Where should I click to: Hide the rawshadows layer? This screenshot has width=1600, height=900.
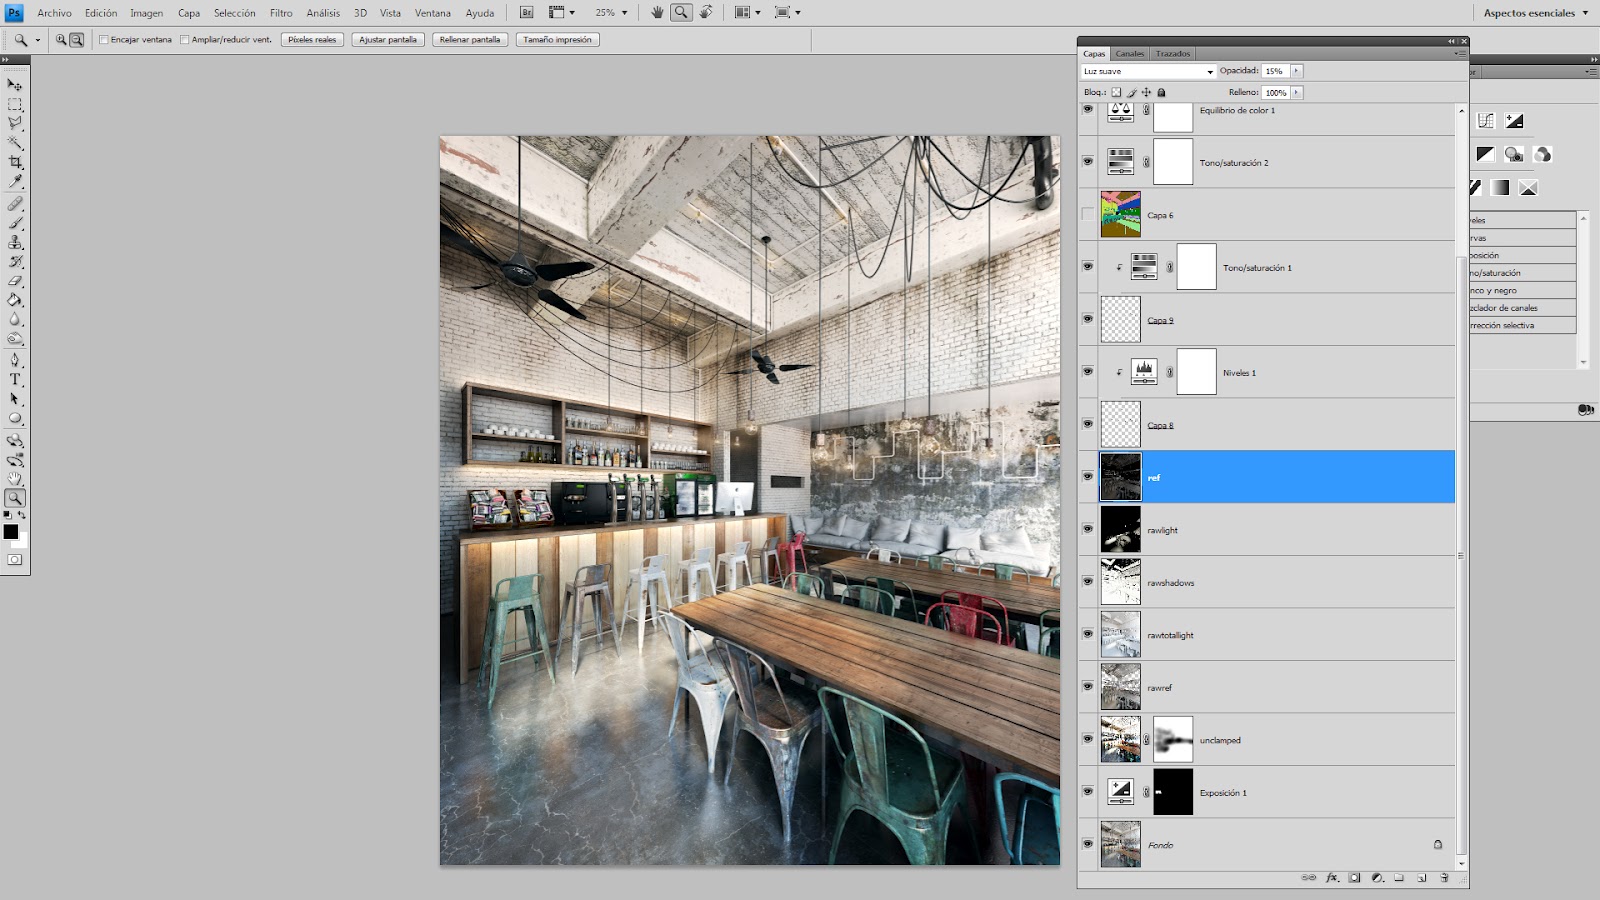tap(1088, 582)
